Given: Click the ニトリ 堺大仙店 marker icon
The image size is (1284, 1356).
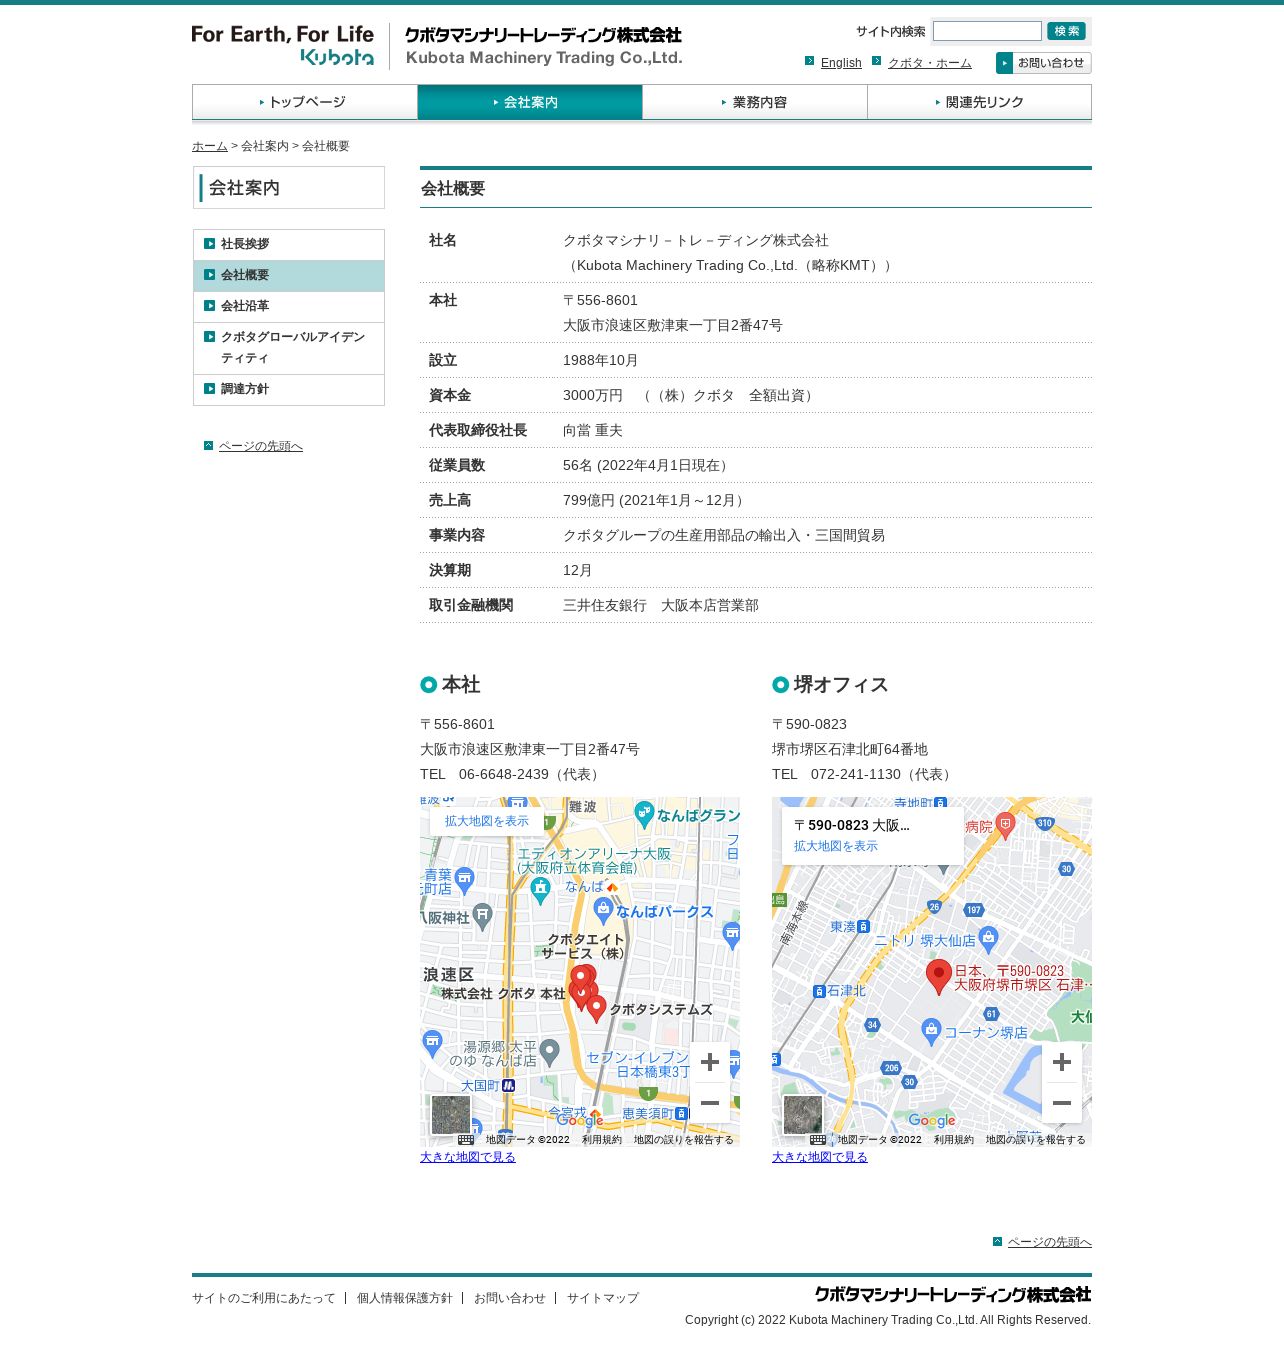Looking at the screenshot, I should (989, 939).
